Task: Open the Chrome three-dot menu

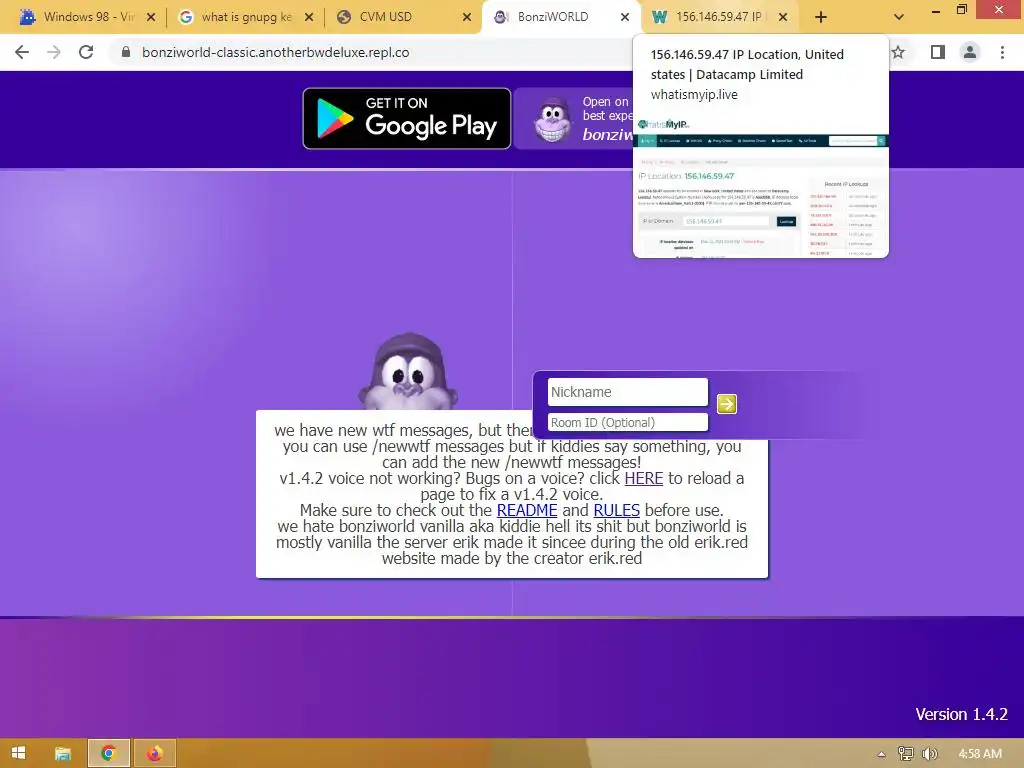Action: tap(1002, 52)
